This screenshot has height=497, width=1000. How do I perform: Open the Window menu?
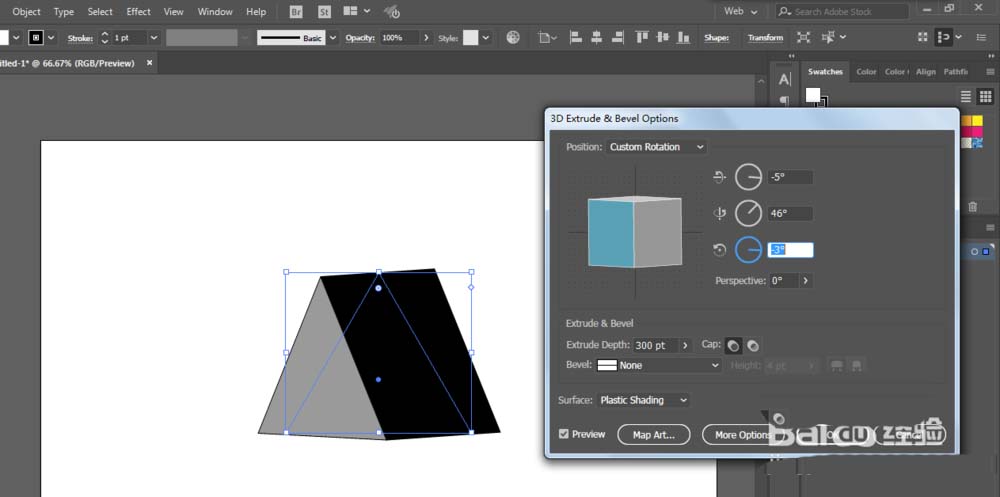pos(215,11)
